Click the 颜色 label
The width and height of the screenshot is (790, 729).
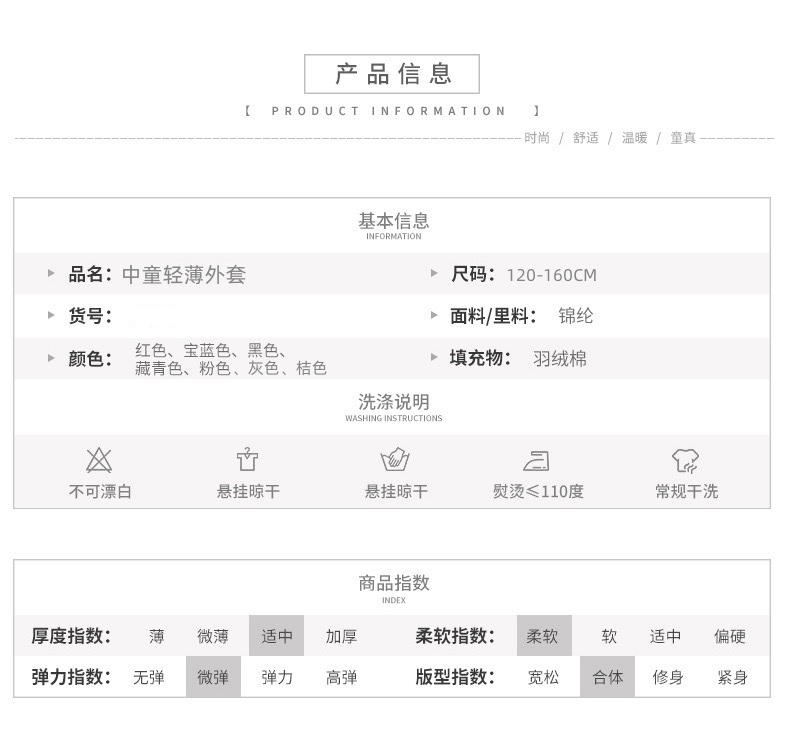click(x=90, y=359)
